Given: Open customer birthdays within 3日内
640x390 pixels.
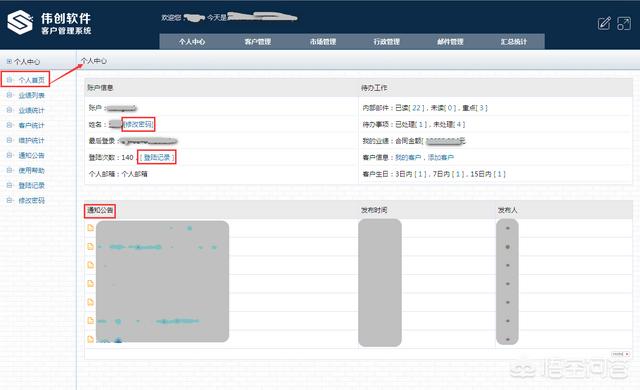Looking at the screenshot, I should pos(420,174).
